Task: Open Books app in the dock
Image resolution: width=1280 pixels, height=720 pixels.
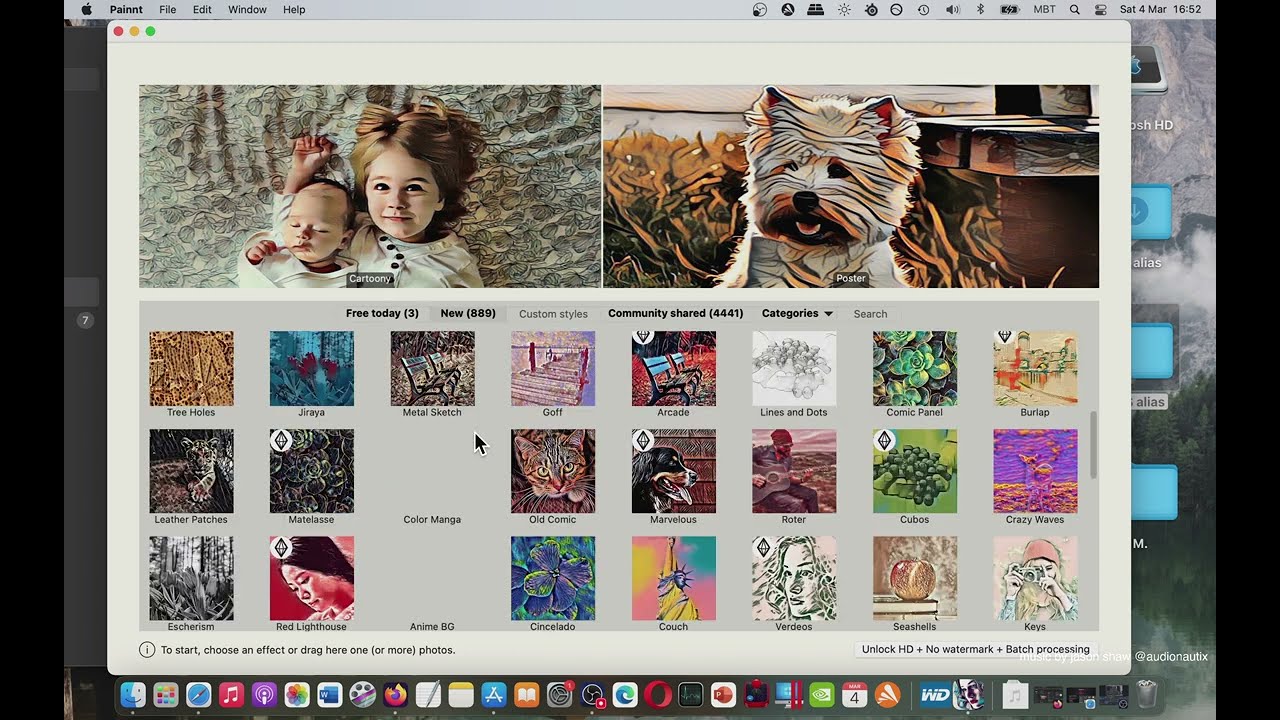Action: tap(527, 694)
